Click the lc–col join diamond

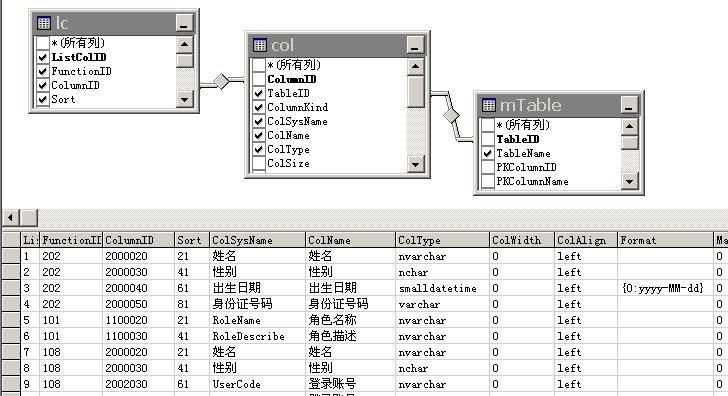click(222, 82)
